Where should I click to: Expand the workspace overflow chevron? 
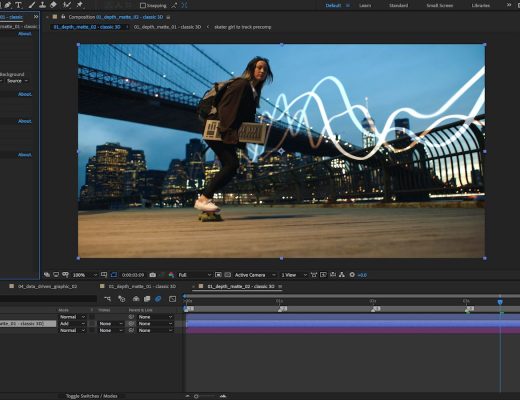pos(509,5)
